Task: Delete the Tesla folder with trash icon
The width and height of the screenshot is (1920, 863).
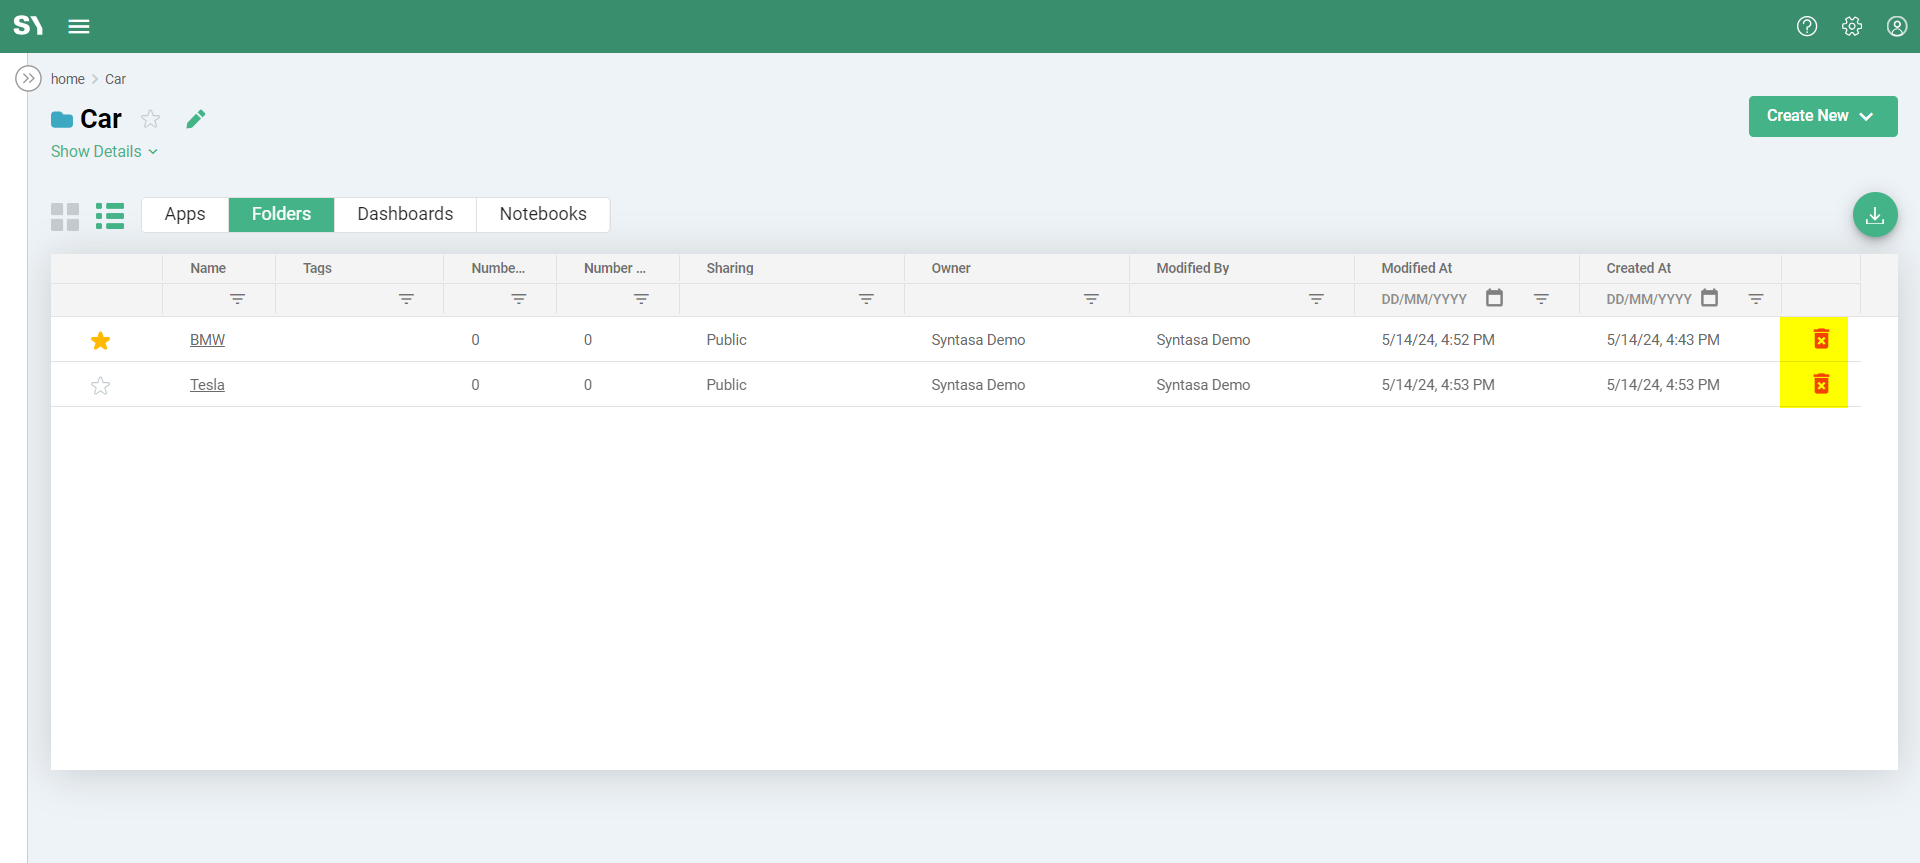Action: coord(1821,385)
